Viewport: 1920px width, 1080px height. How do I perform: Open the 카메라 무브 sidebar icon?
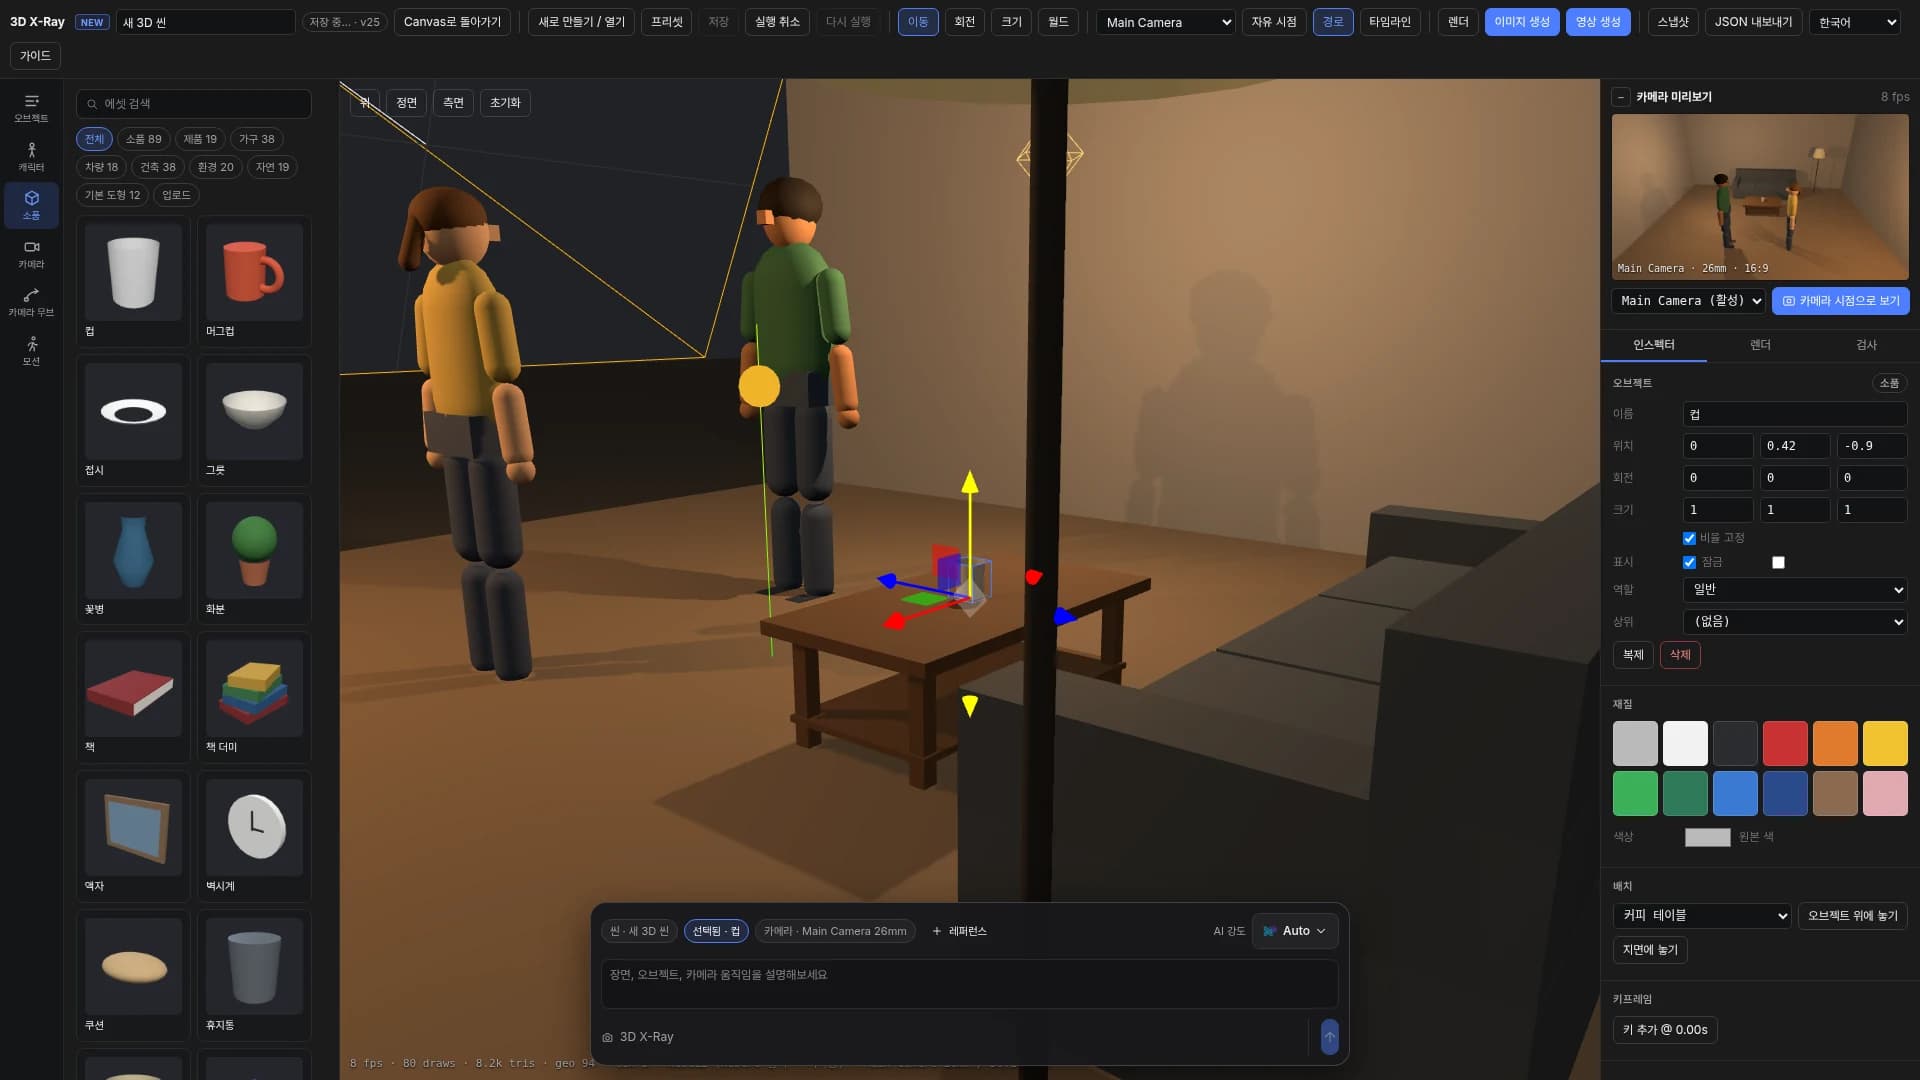tap(31, 302)
